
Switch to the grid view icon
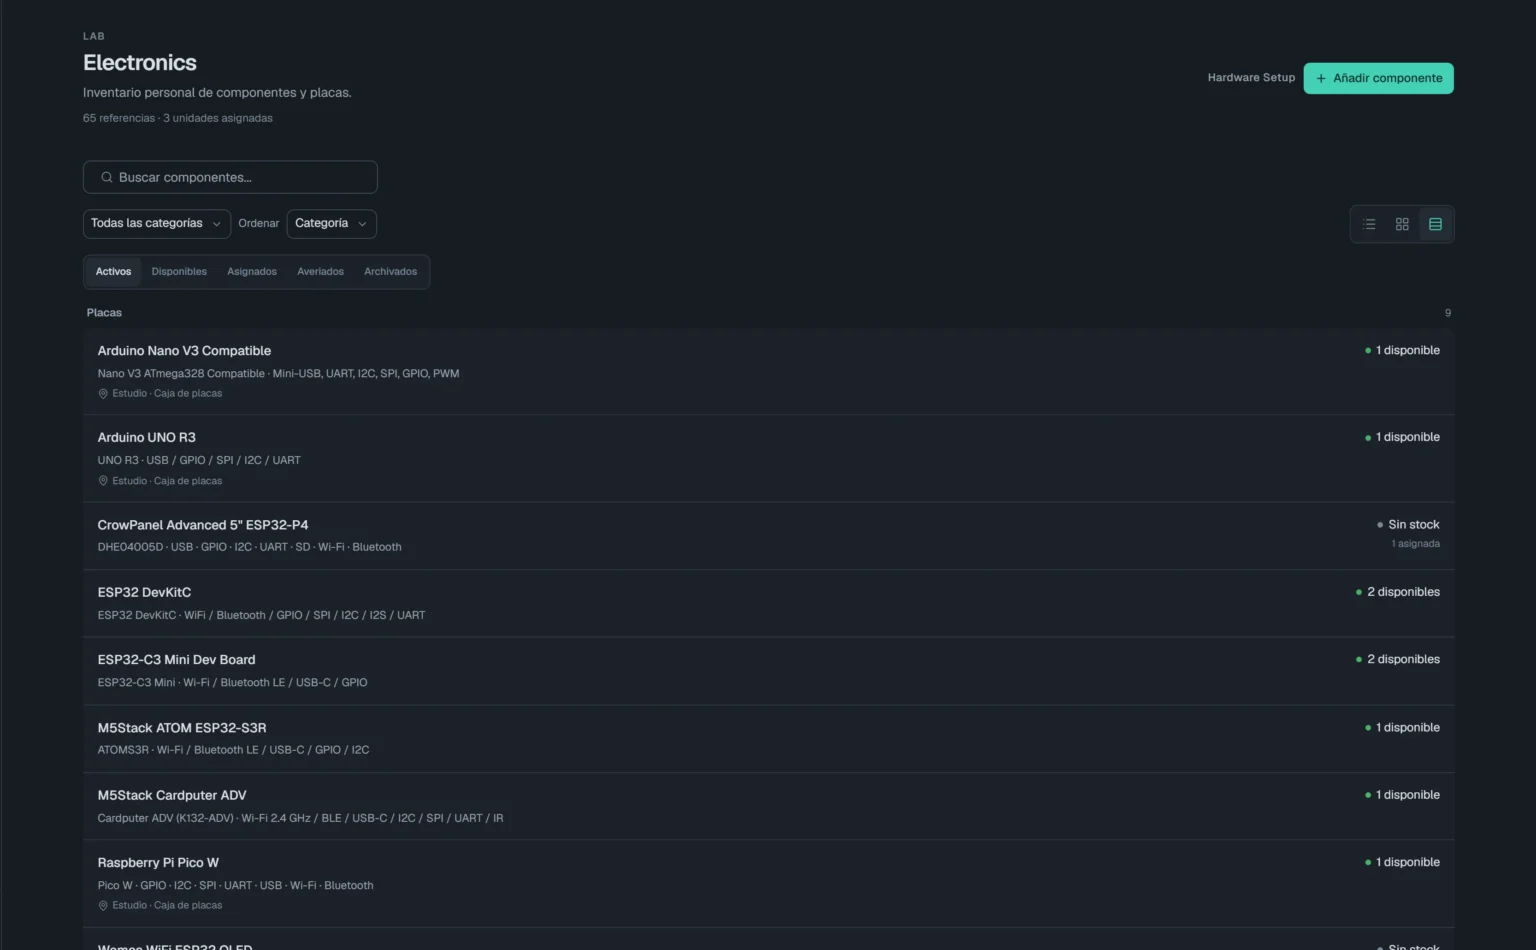pyautogui.click(x=1402, y=224)
